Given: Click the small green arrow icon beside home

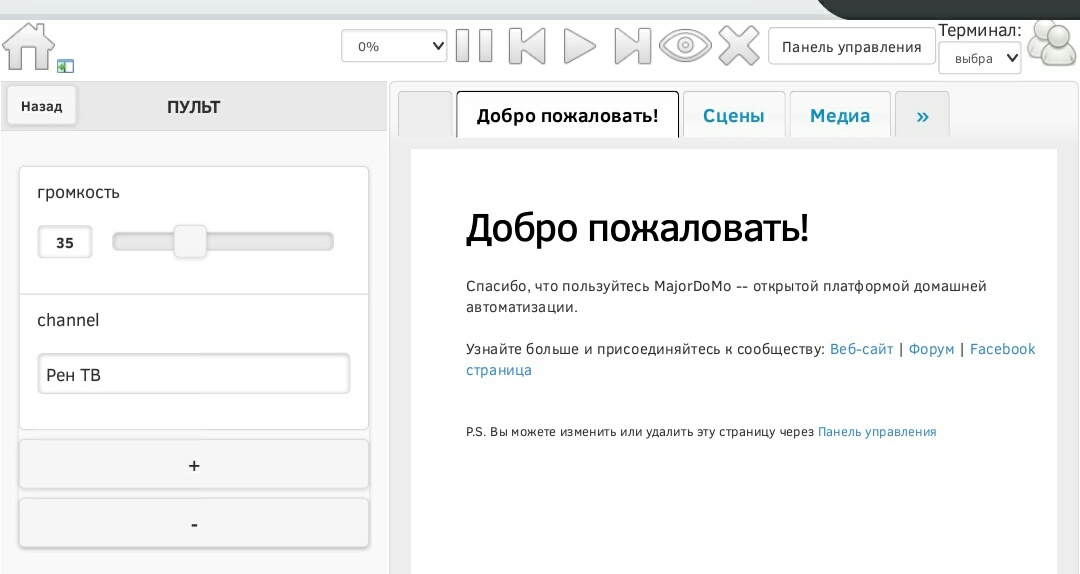Looking at the screenshot, I should (66, 66).
